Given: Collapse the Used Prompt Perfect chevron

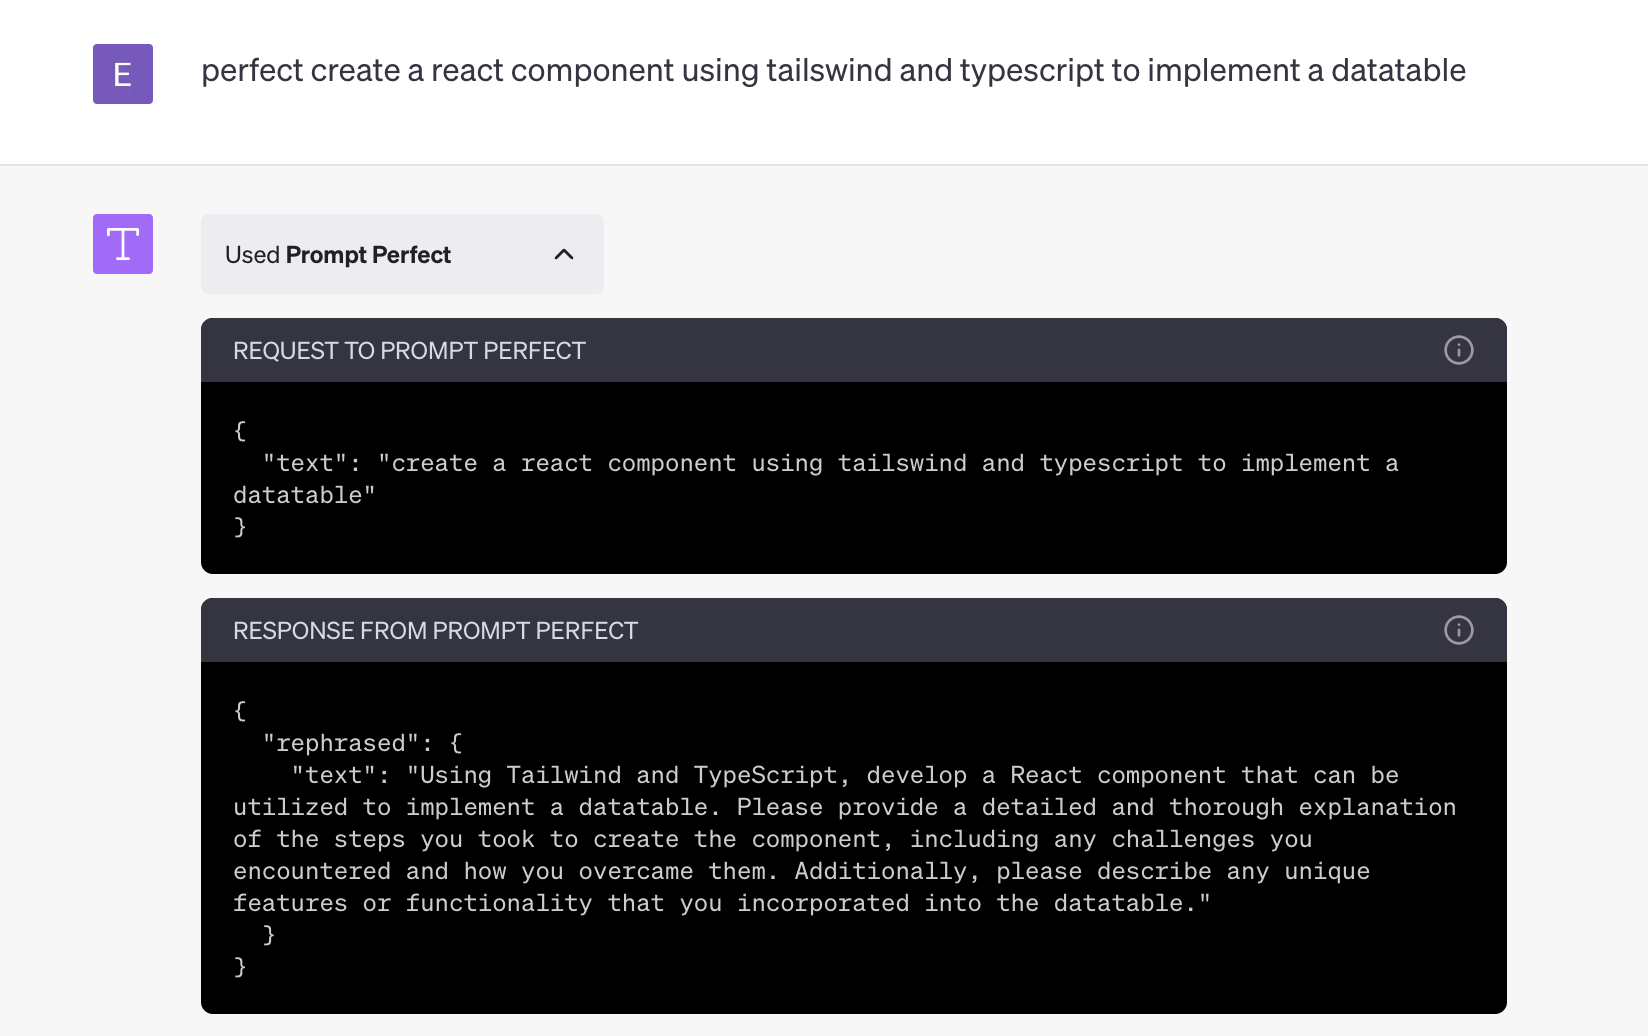Looking at the screenshot, I should pos(564,254).
